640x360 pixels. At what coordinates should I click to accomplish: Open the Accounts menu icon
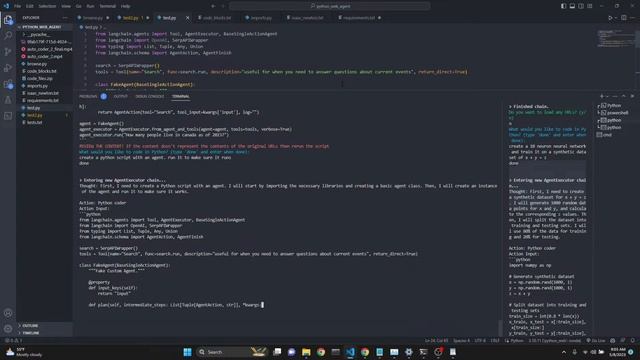click(8, 313)
